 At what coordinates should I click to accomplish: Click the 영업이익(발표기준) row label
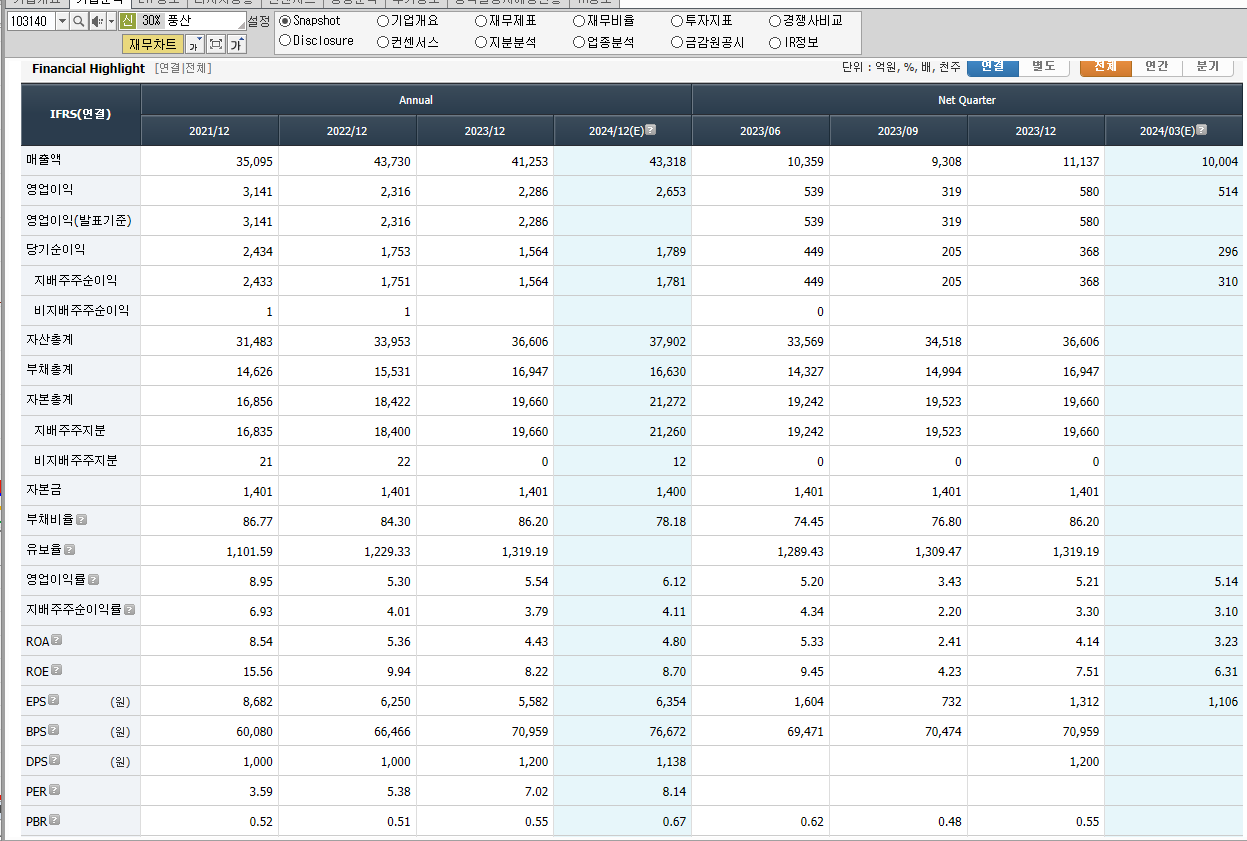tap(79, 220)
